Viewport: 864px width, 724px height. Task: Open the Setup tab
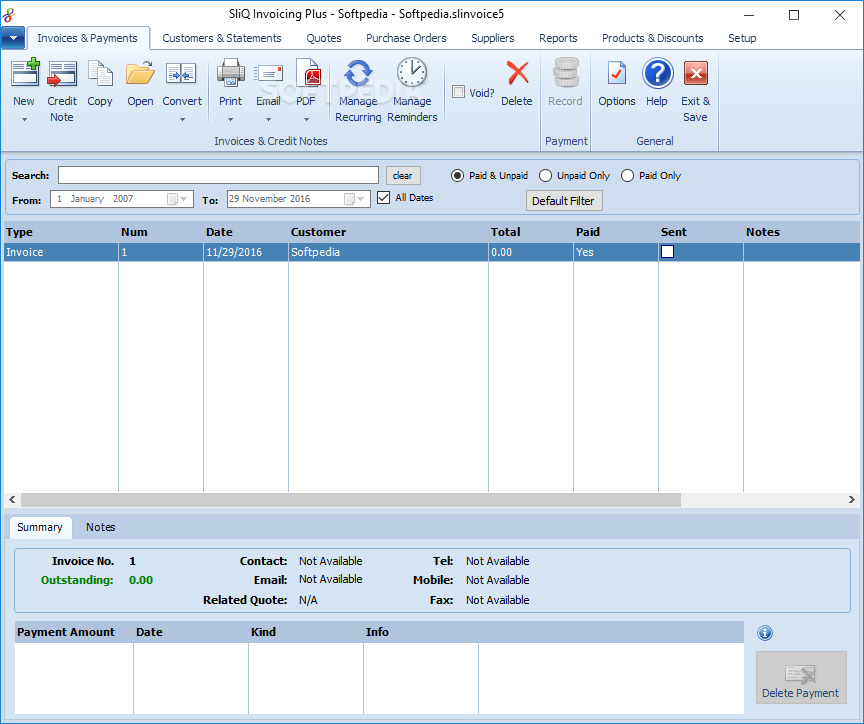pyautogui.click(x=742, y=38)
